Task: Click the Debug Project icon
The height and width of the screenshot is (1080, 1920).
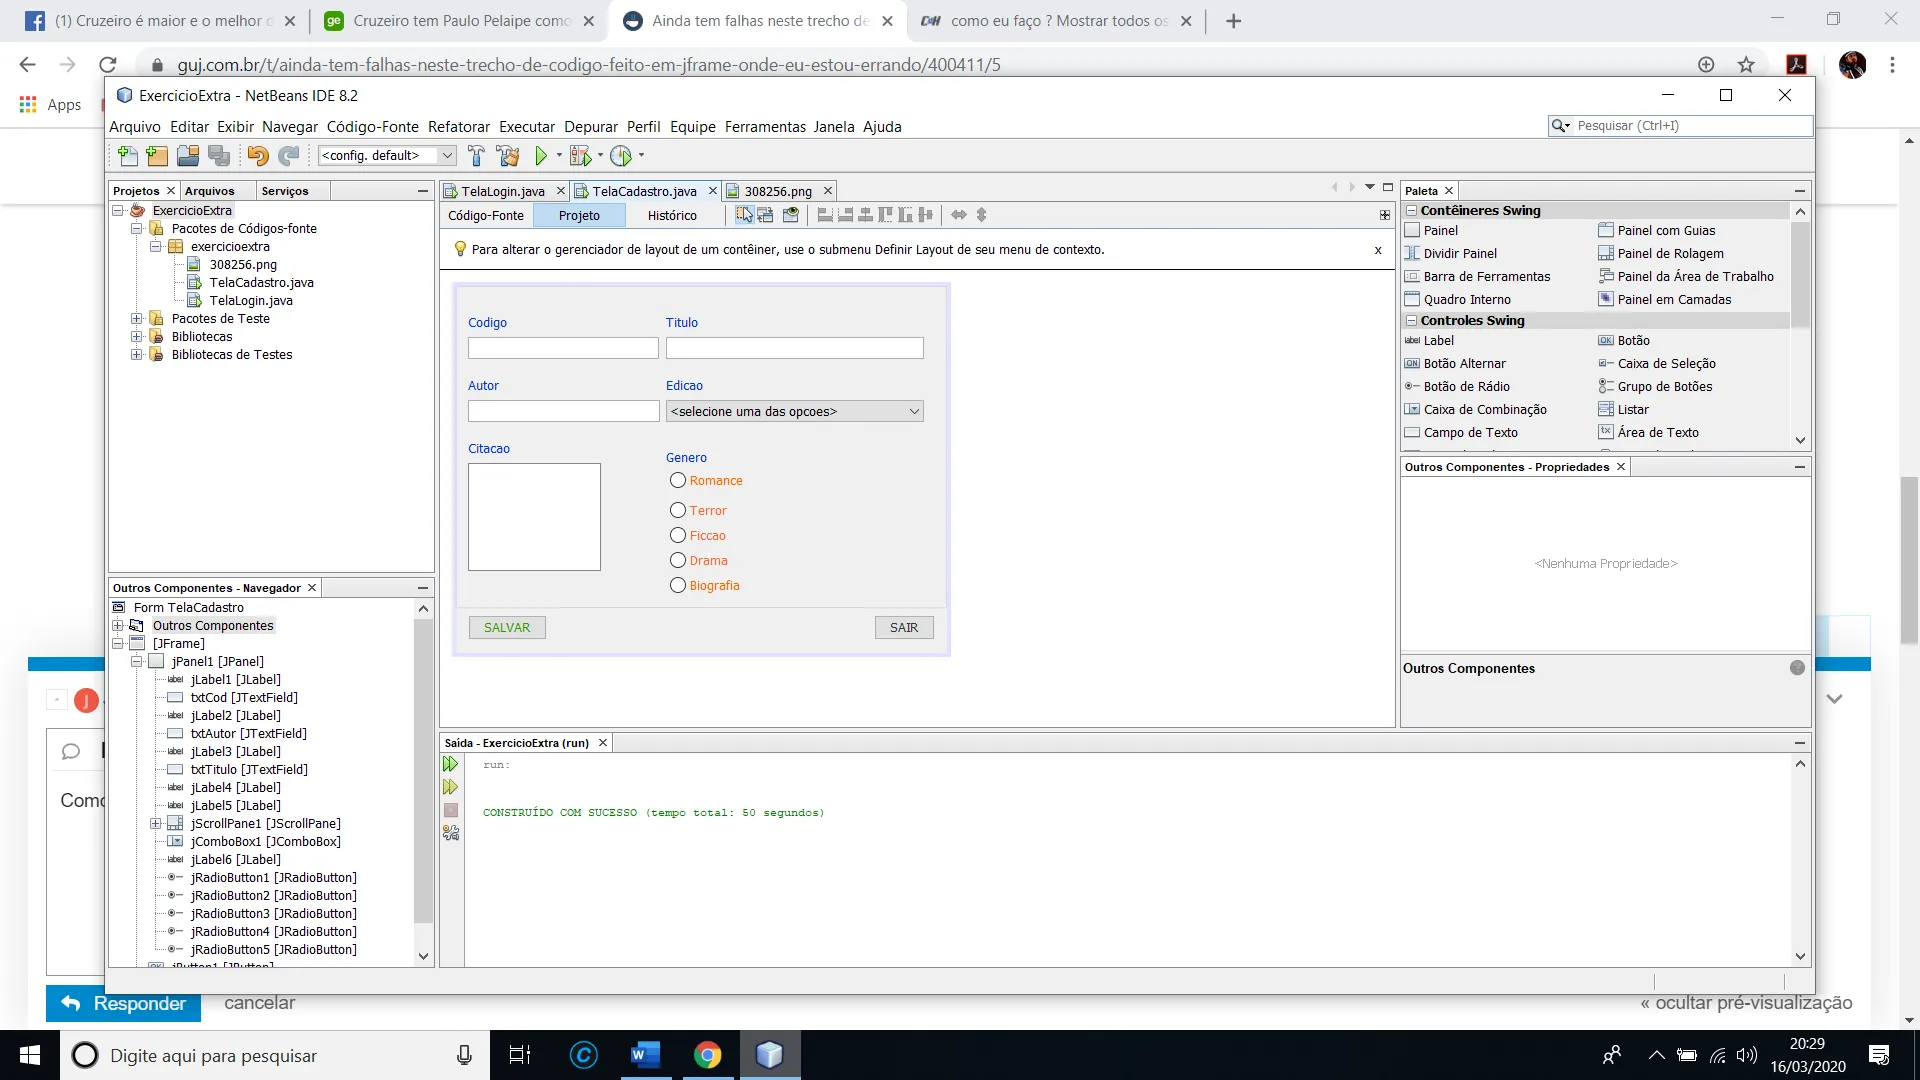Action: pyautogui.click(x=580, y=155)
